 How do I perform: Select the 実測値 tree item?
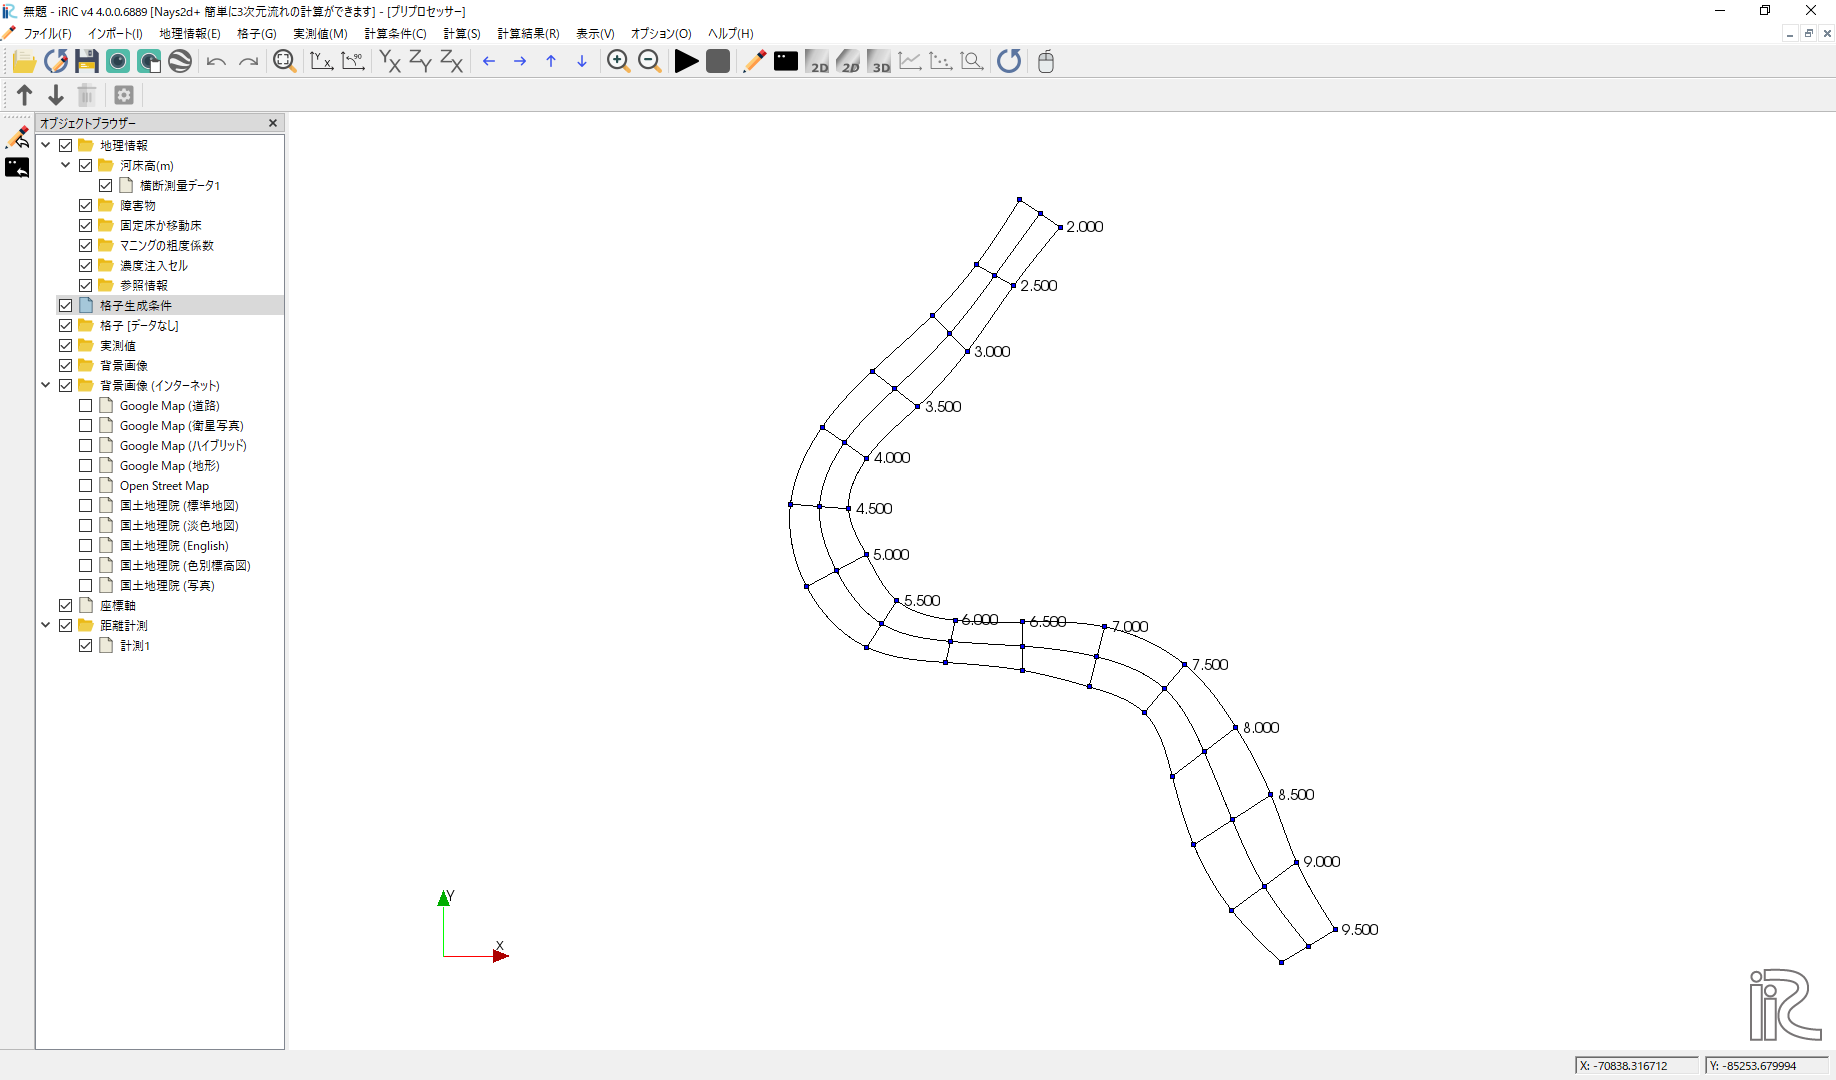pyautogui.click(x=118, y=345)
